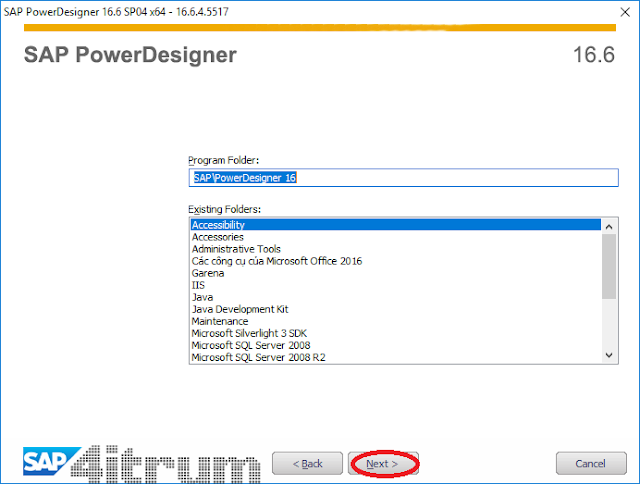Select the Accessories folder

click(x=396, y=237)
